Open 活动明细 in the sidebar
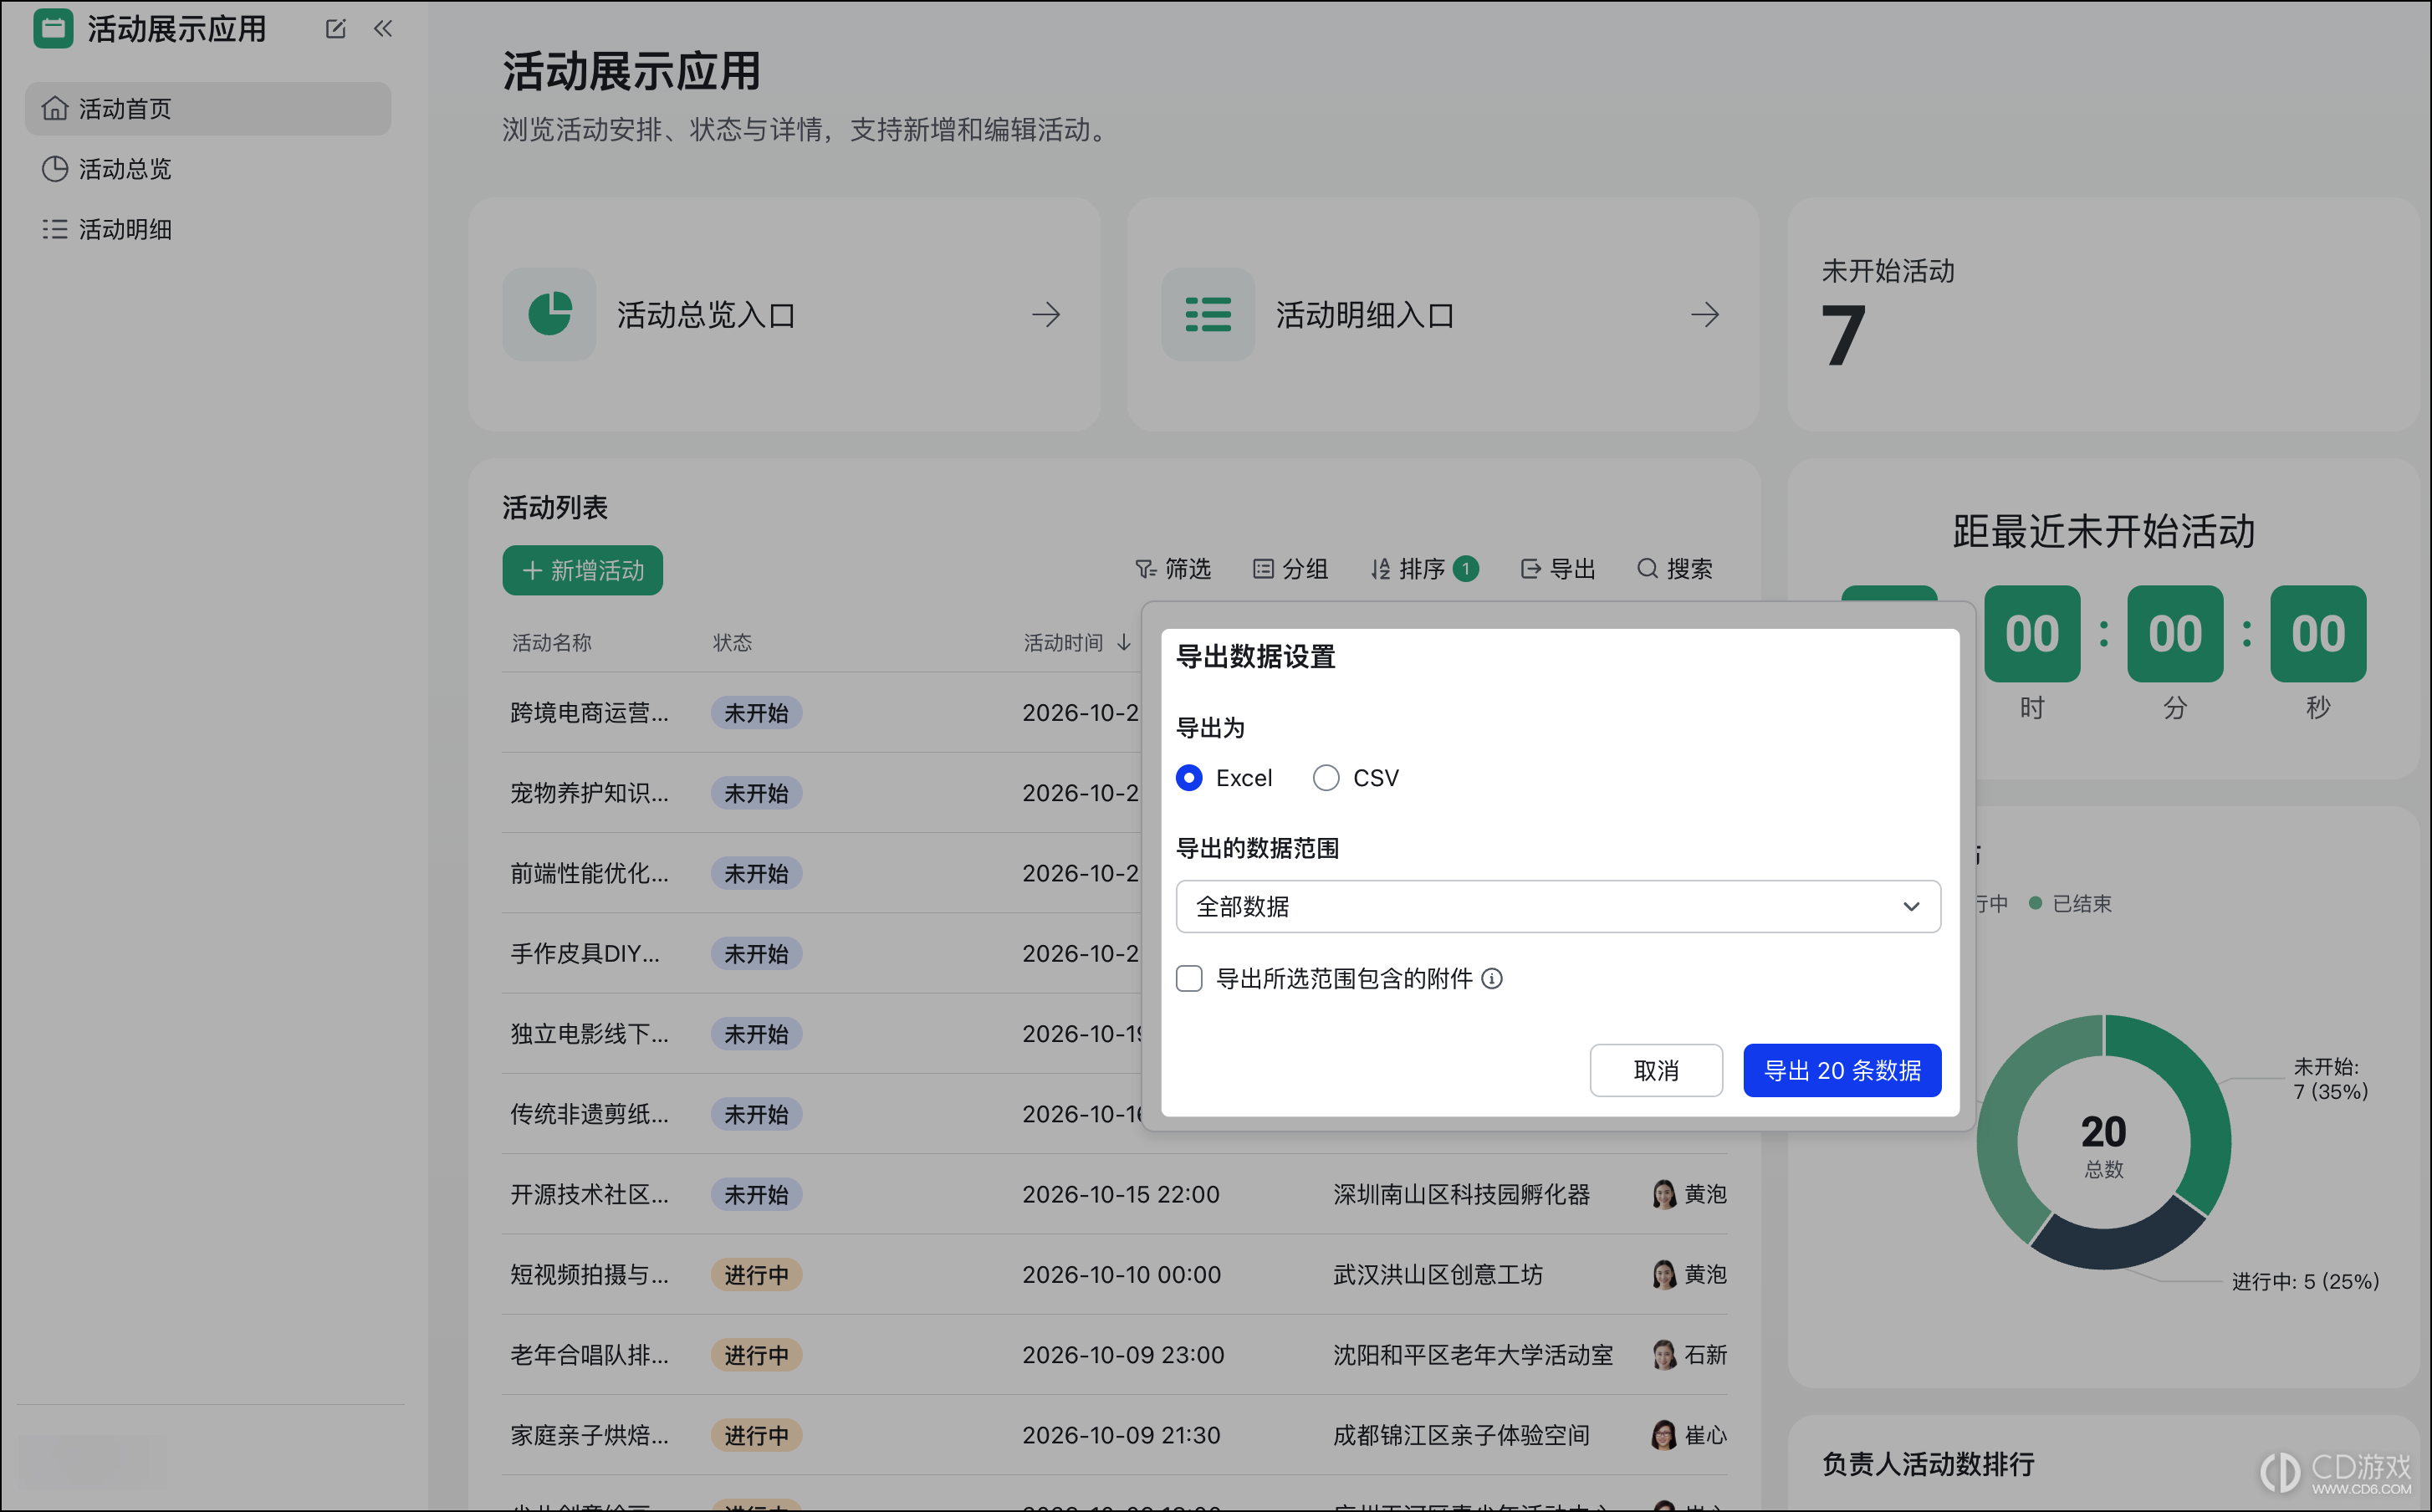 208,229
